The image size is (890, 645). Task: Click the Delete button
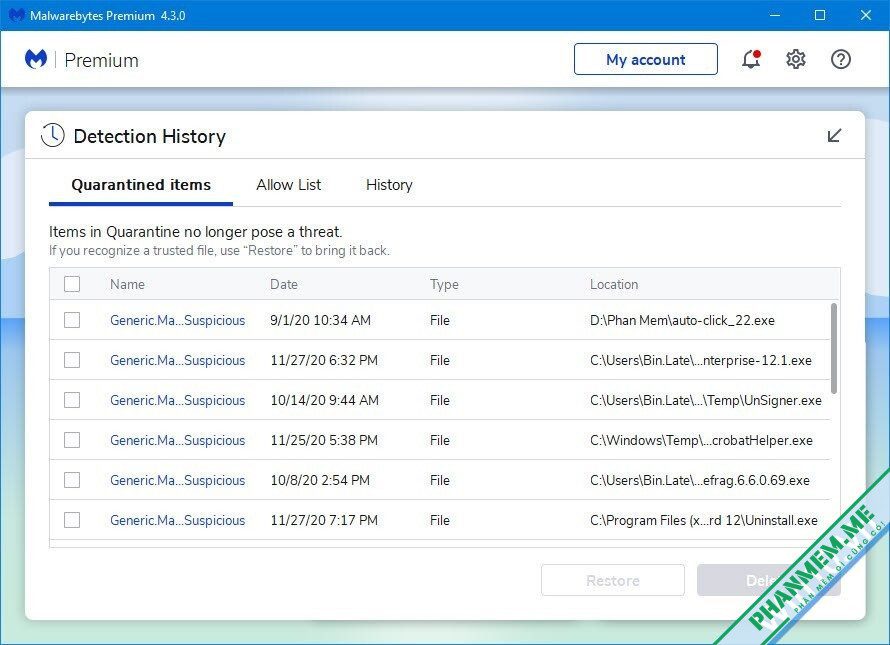(769, 580)
